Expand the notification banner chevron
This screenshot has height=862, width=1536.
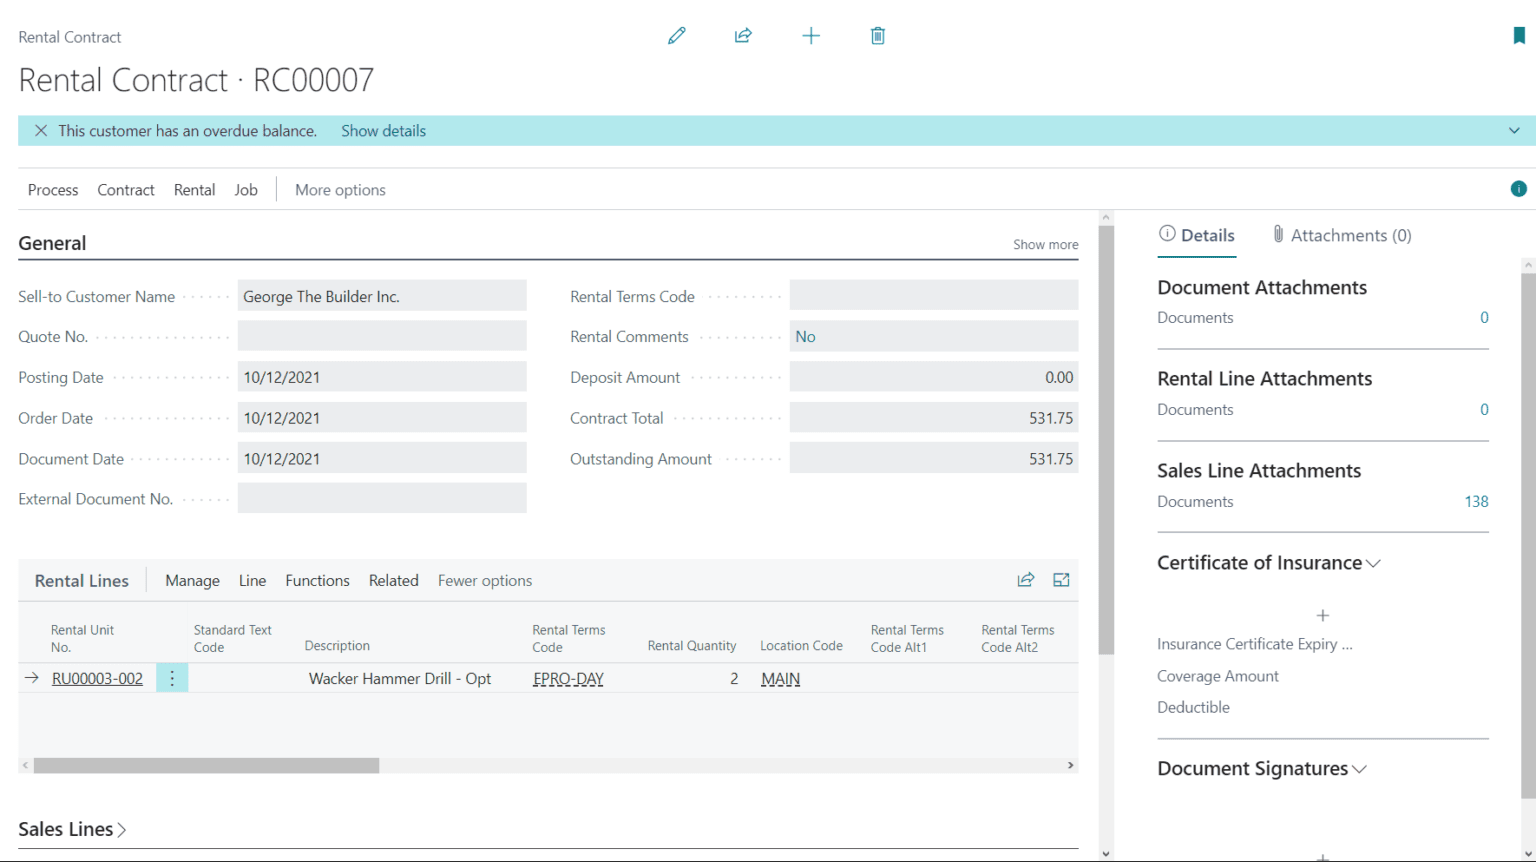tap(1514, 130)
